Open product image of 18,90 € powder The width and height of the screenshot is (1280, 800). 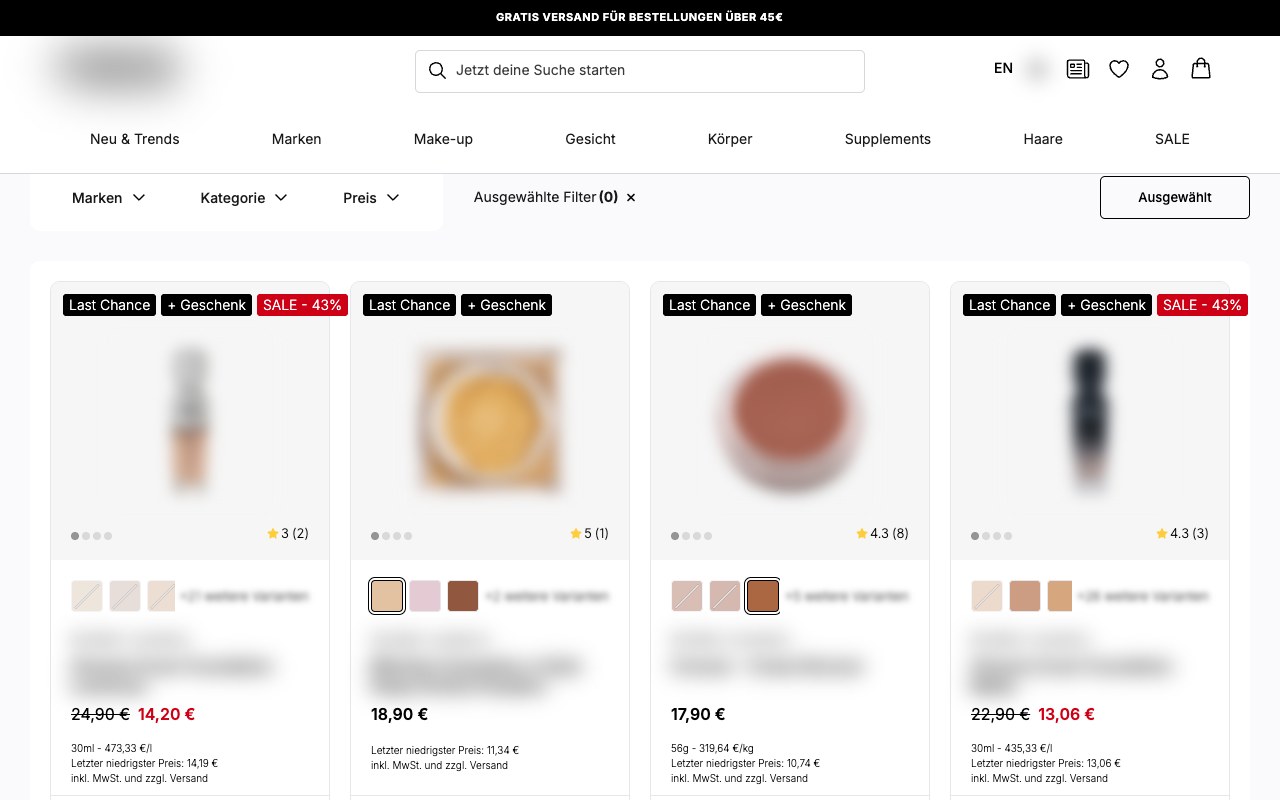[490, 420]
